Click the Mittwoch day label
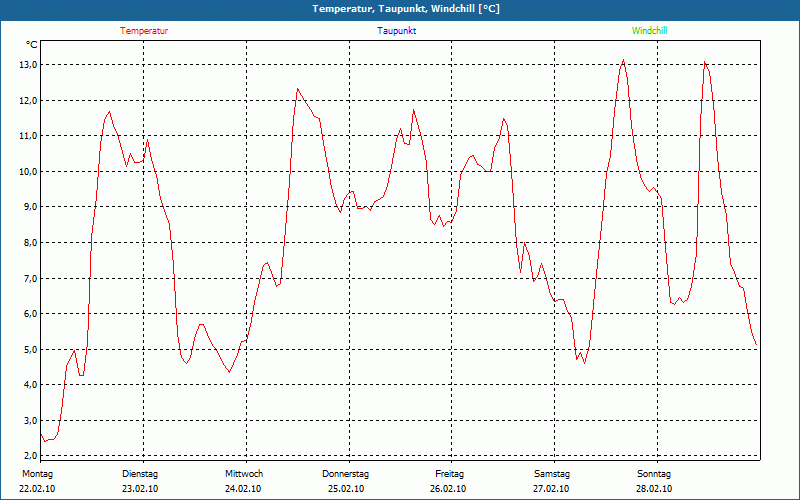Image resolution: width=800 pixels, height=500 pixels. [244, 474]
